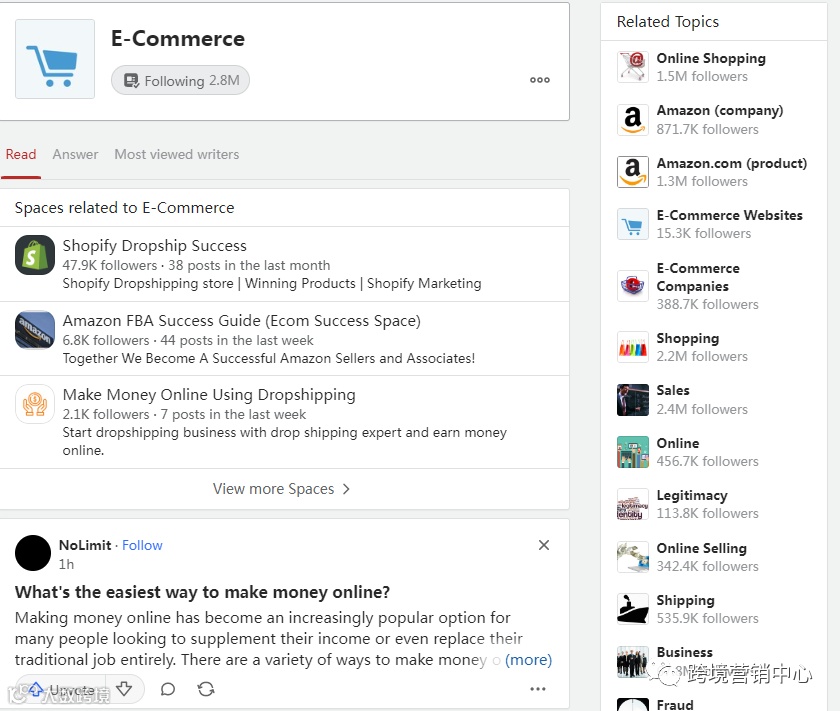The width and height of the screenshot is (840, 711).
Task: Open the Most viewed writers tab
Action: click(177, 154)
